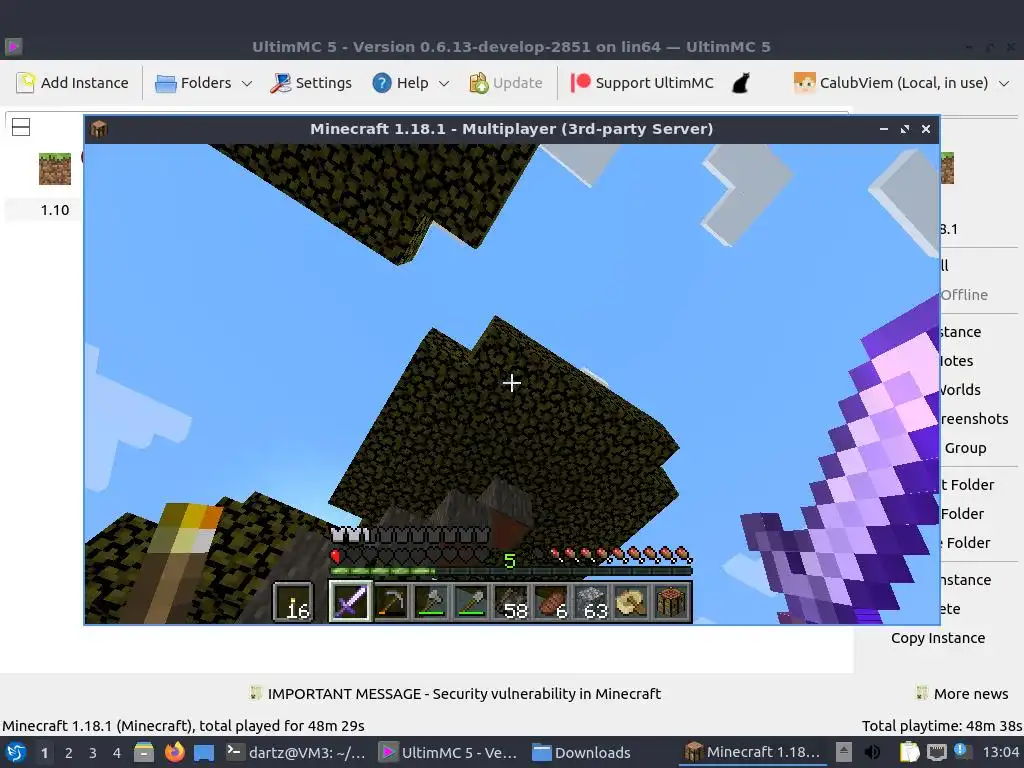Click the More news button
The width and height of the screenshot is (1024, 768).
962,694
